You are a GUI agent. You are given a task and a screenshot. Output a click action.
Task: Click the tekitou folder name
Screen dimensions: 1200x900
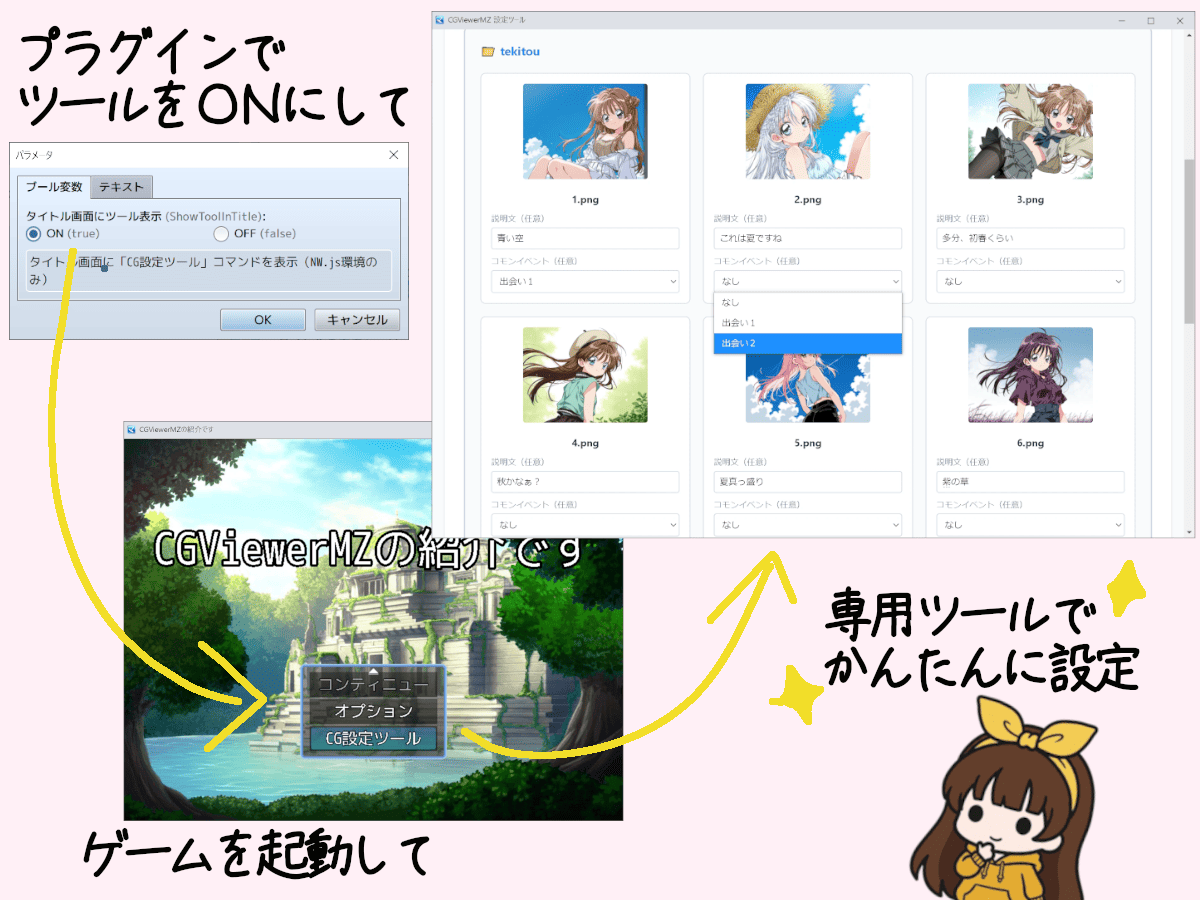point(520,51)
